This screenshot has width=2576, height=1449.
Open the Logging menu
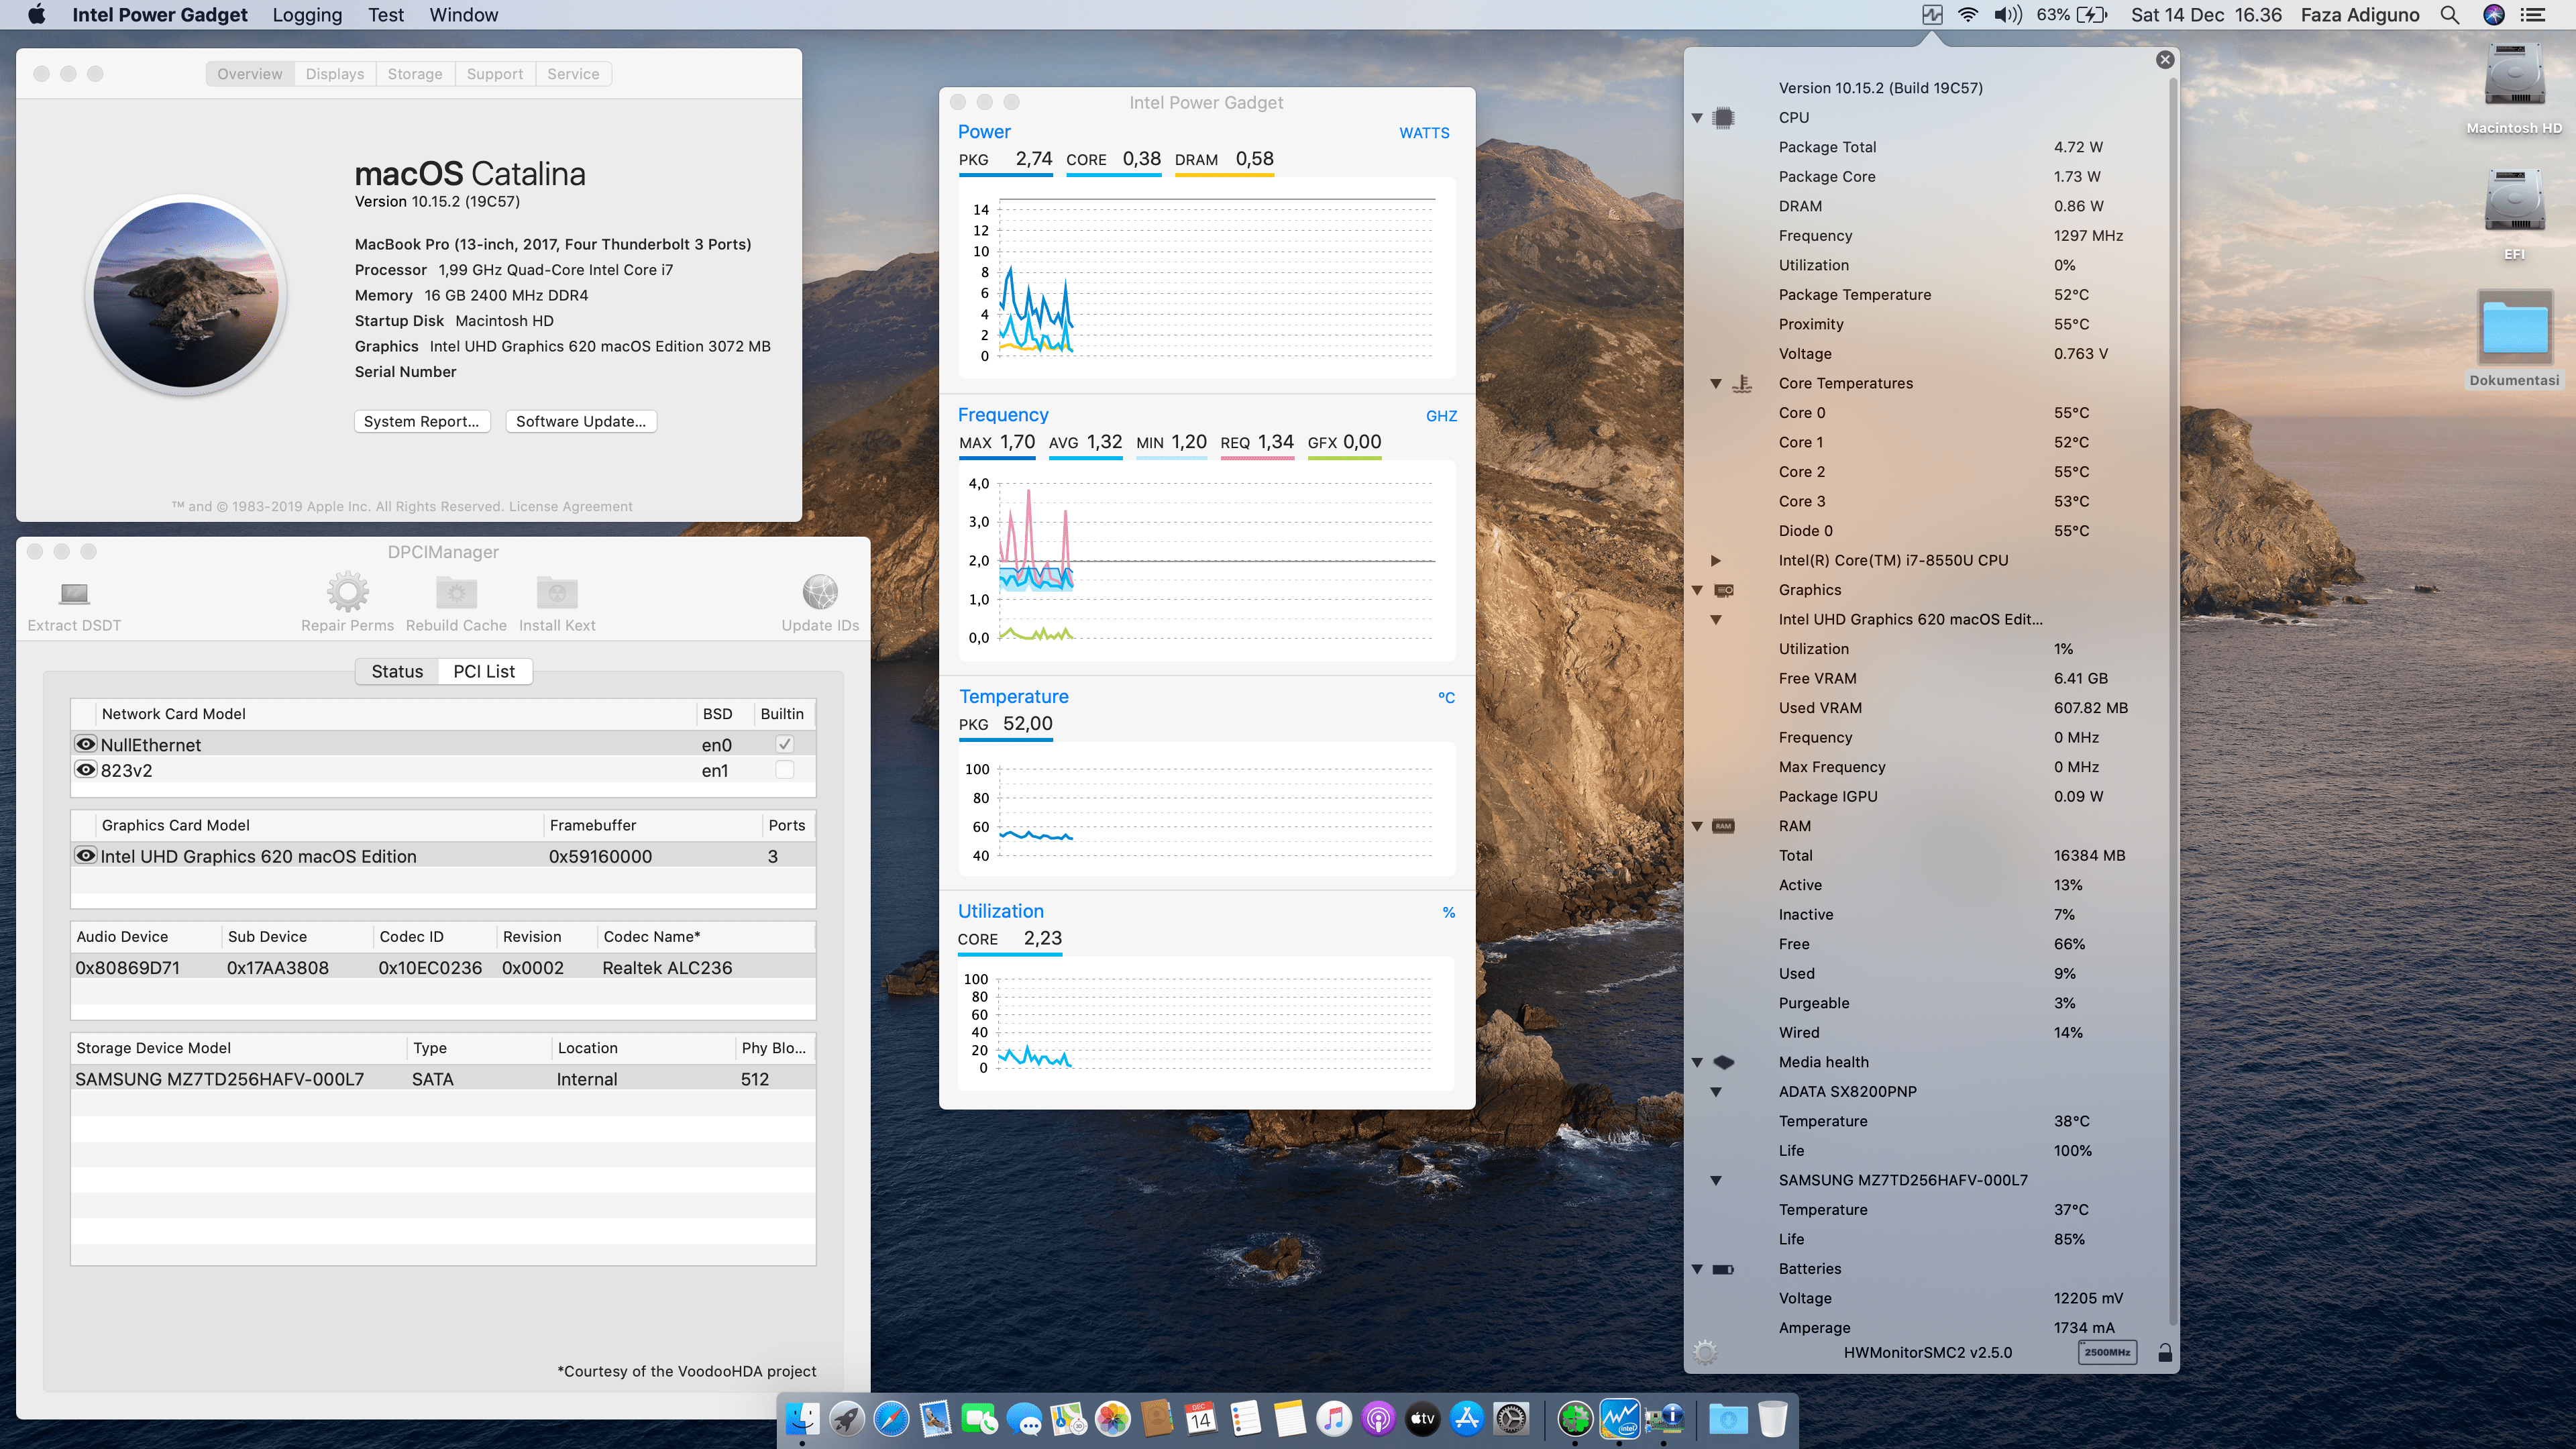pos(307,14)
